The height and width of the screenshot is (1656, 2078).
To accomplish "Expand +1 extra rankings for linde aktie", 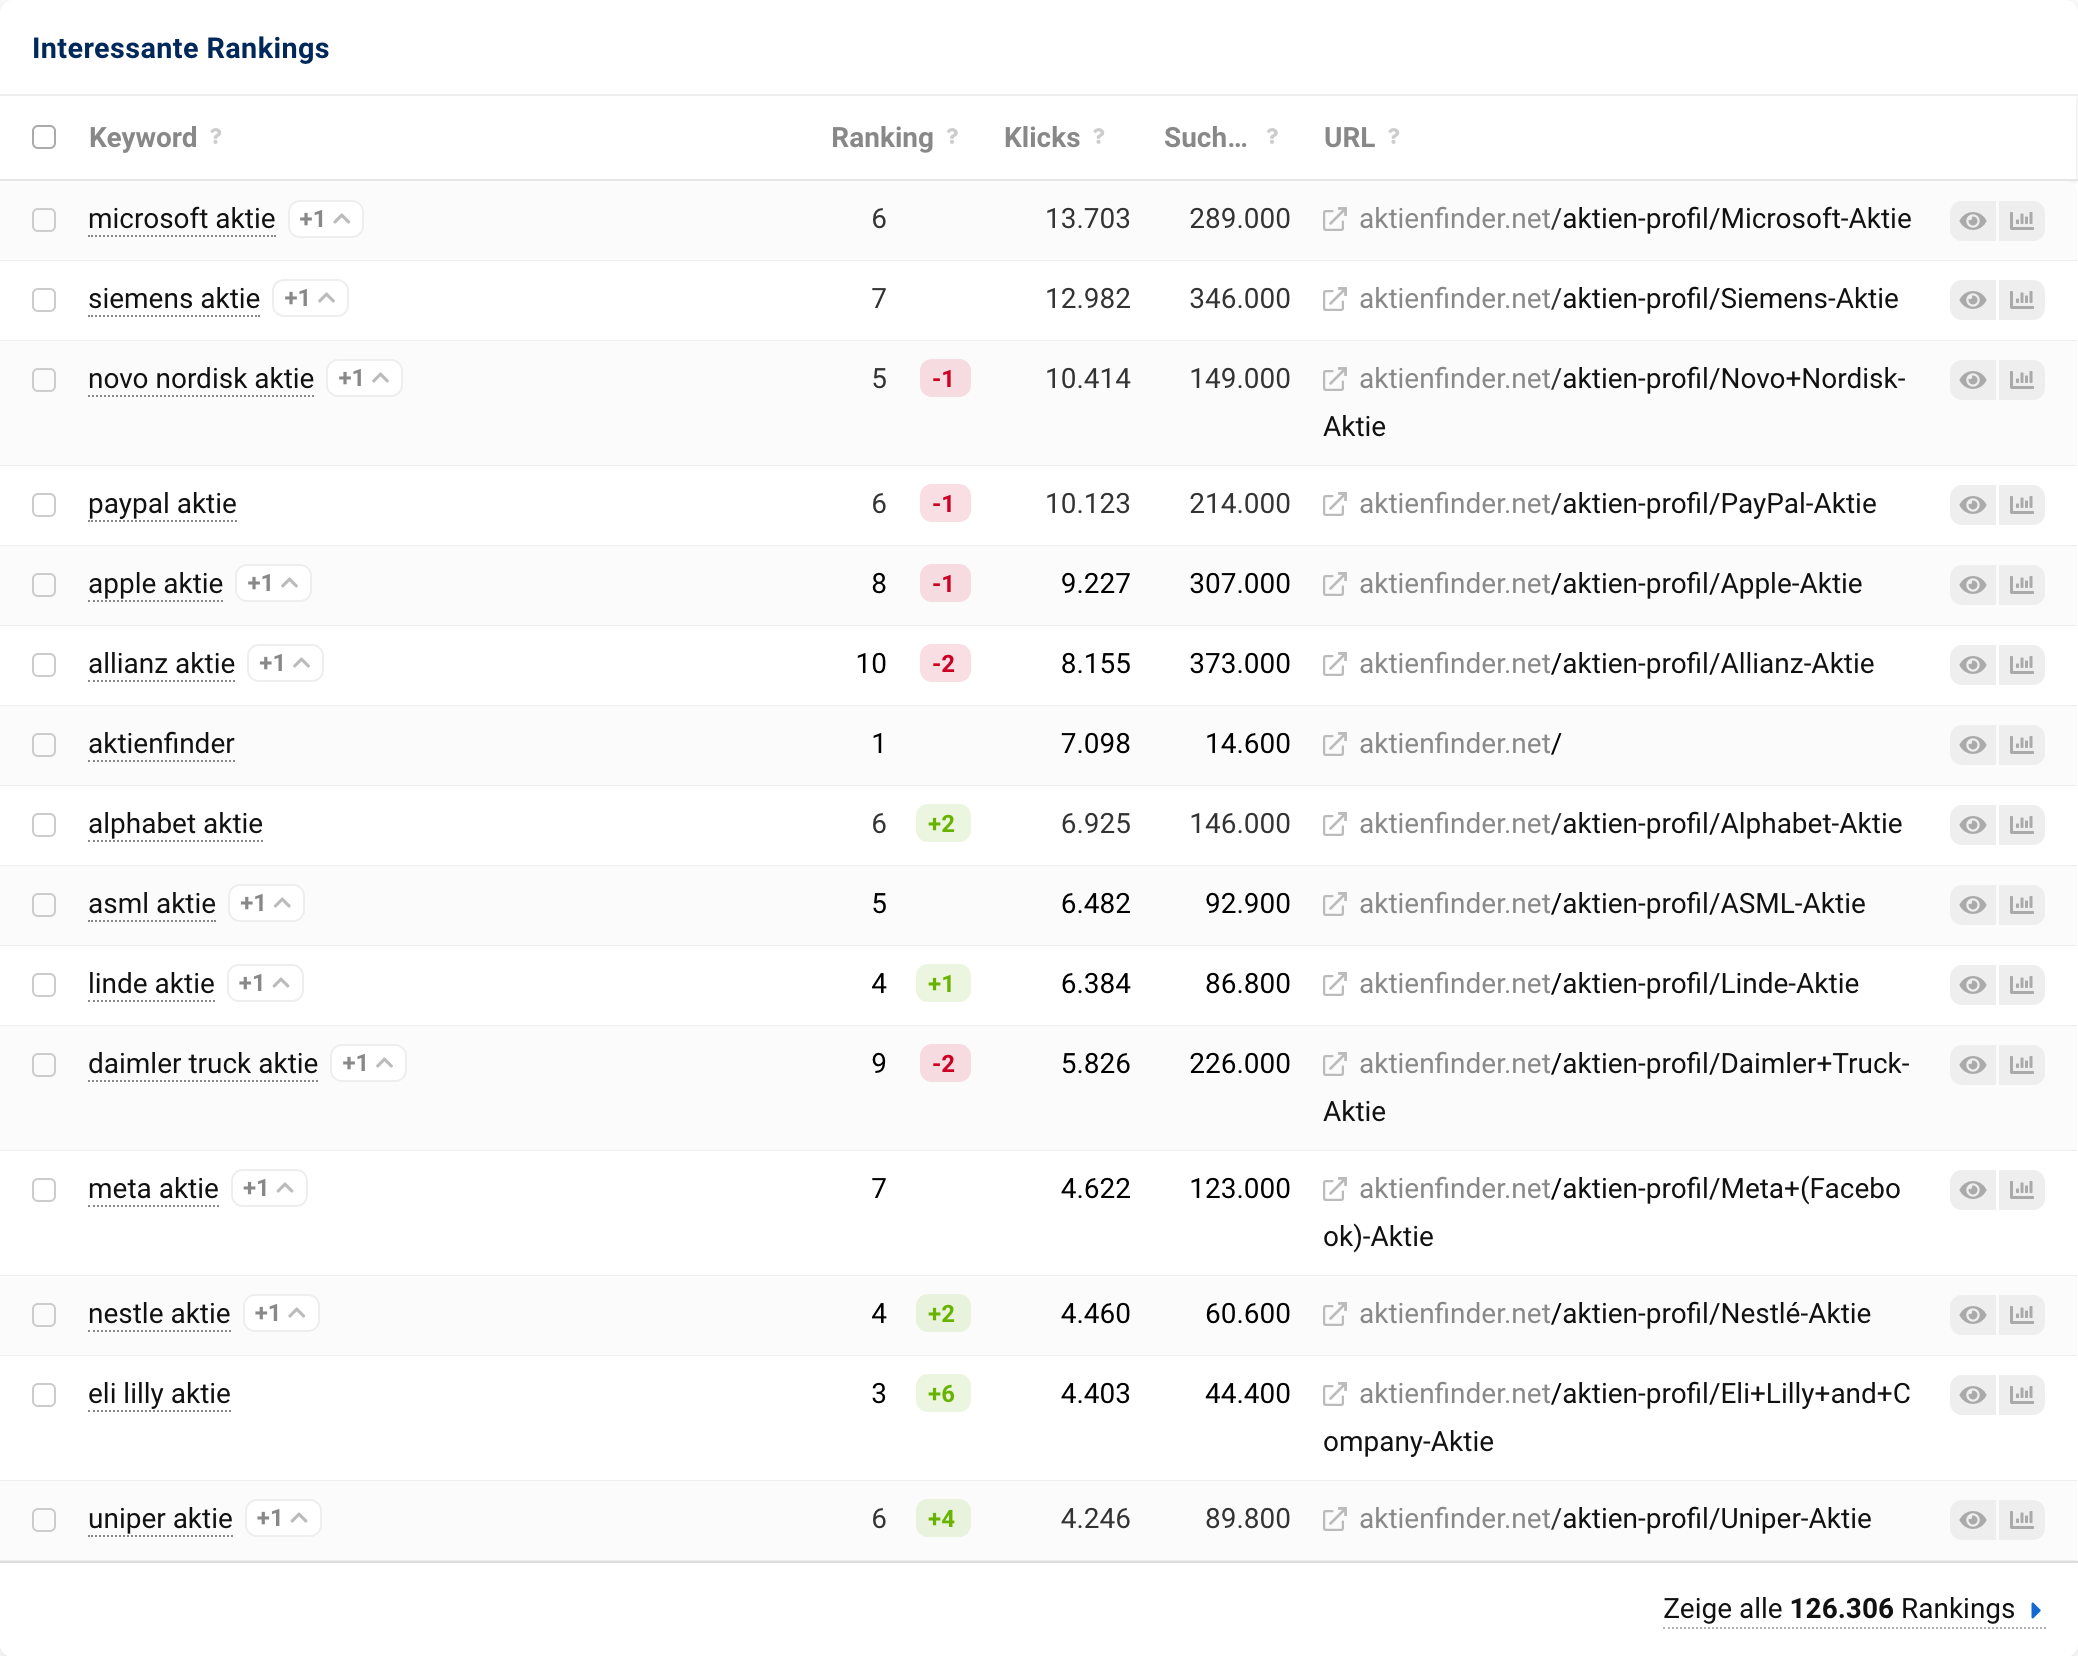I will click(265, 983).
